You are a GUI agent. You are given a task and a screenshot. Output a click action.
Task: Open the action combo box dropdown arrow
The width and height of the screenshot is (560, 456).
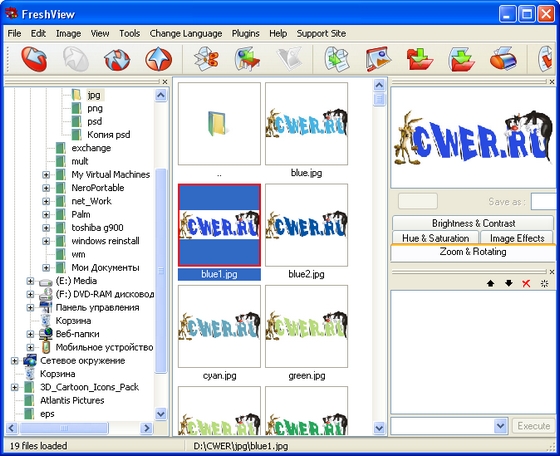pos(501,426)
